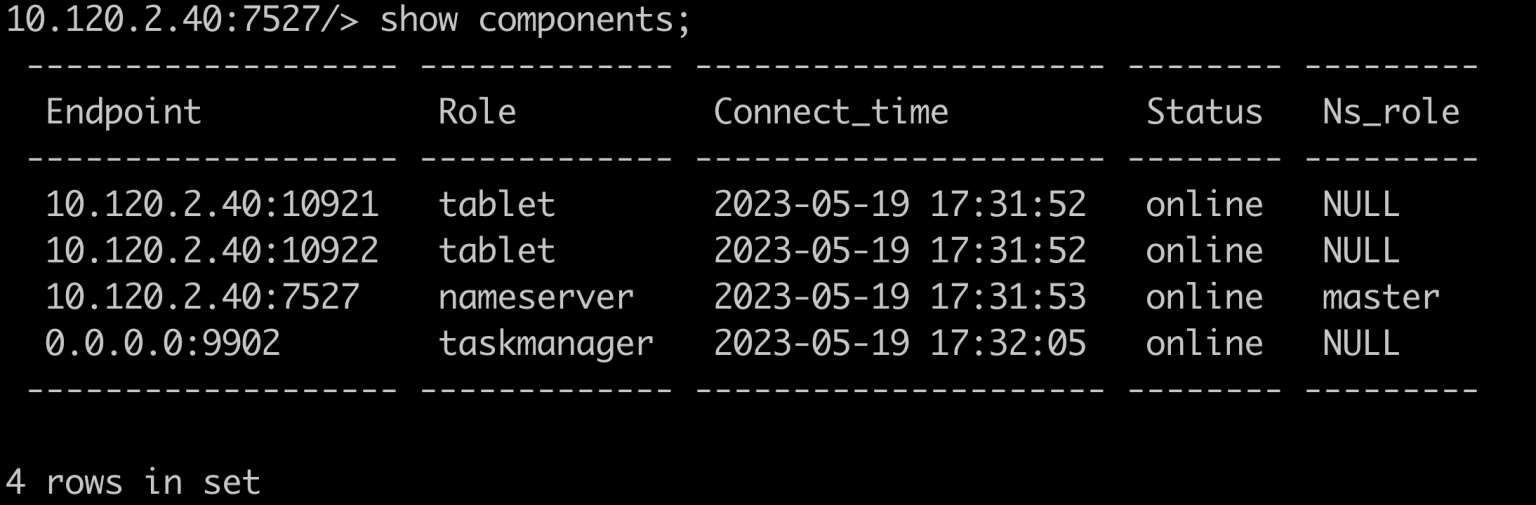Click the Ns_role column header
Viewport: 1536px width, 505px height.
(1390, 112)
